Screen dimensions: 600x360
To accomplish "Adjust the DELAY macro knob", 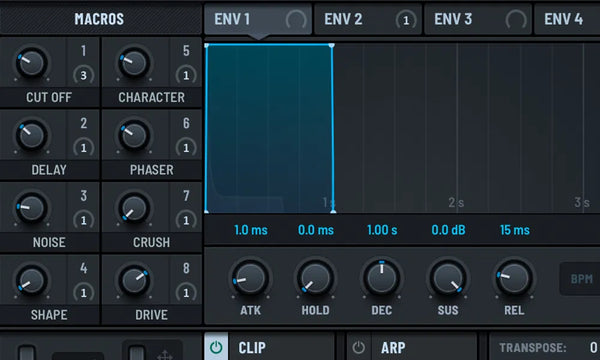I will tap(31, 135).
